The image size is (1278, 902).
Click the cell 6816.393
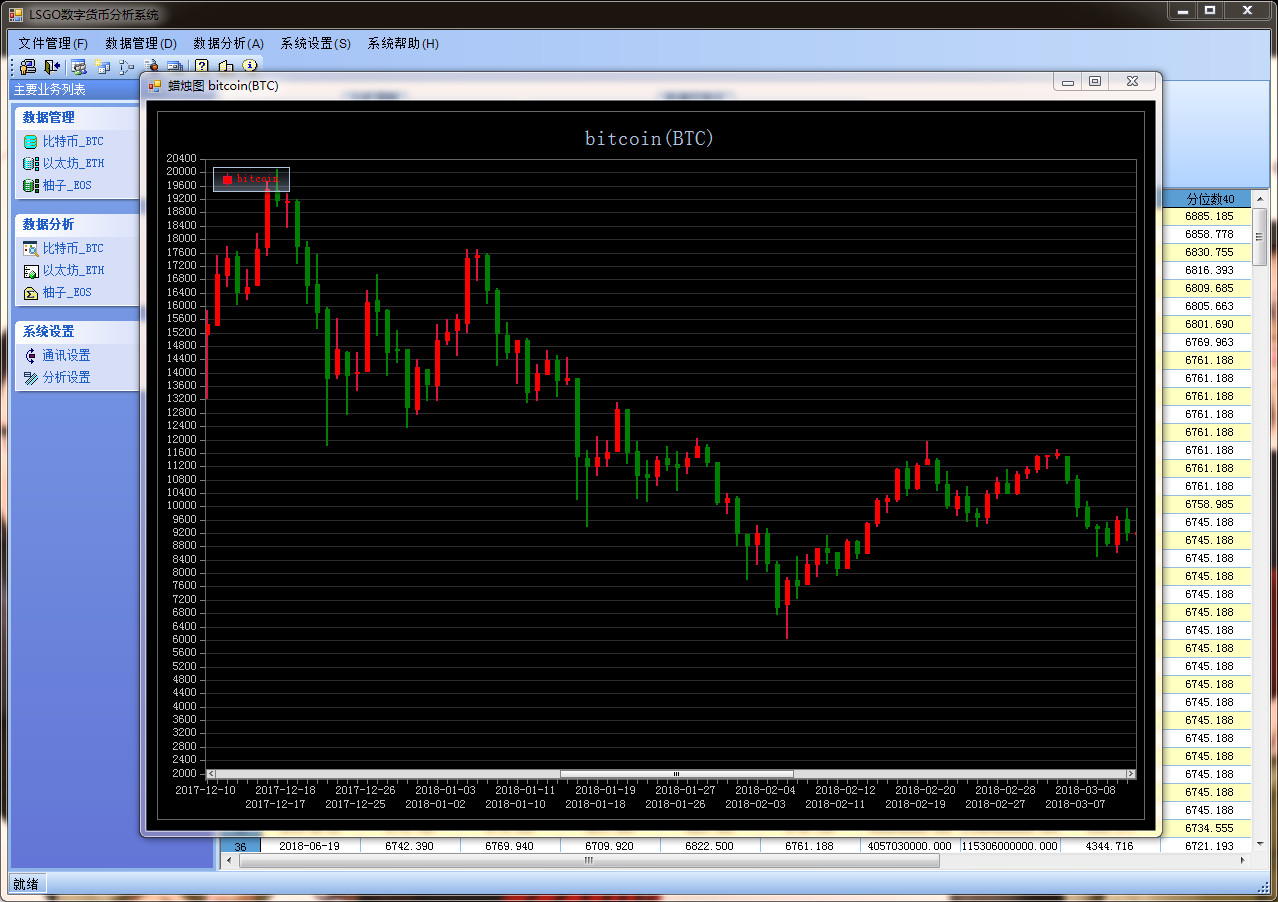(x=1206, y=270)
